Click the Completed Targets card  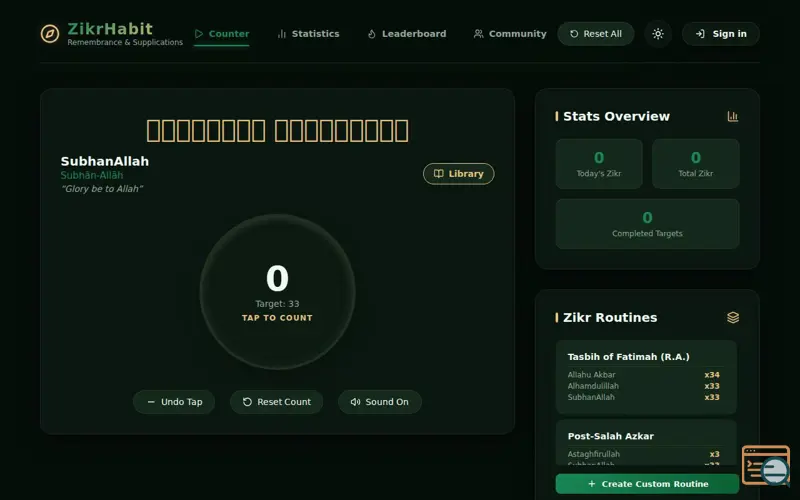[647, 224]
